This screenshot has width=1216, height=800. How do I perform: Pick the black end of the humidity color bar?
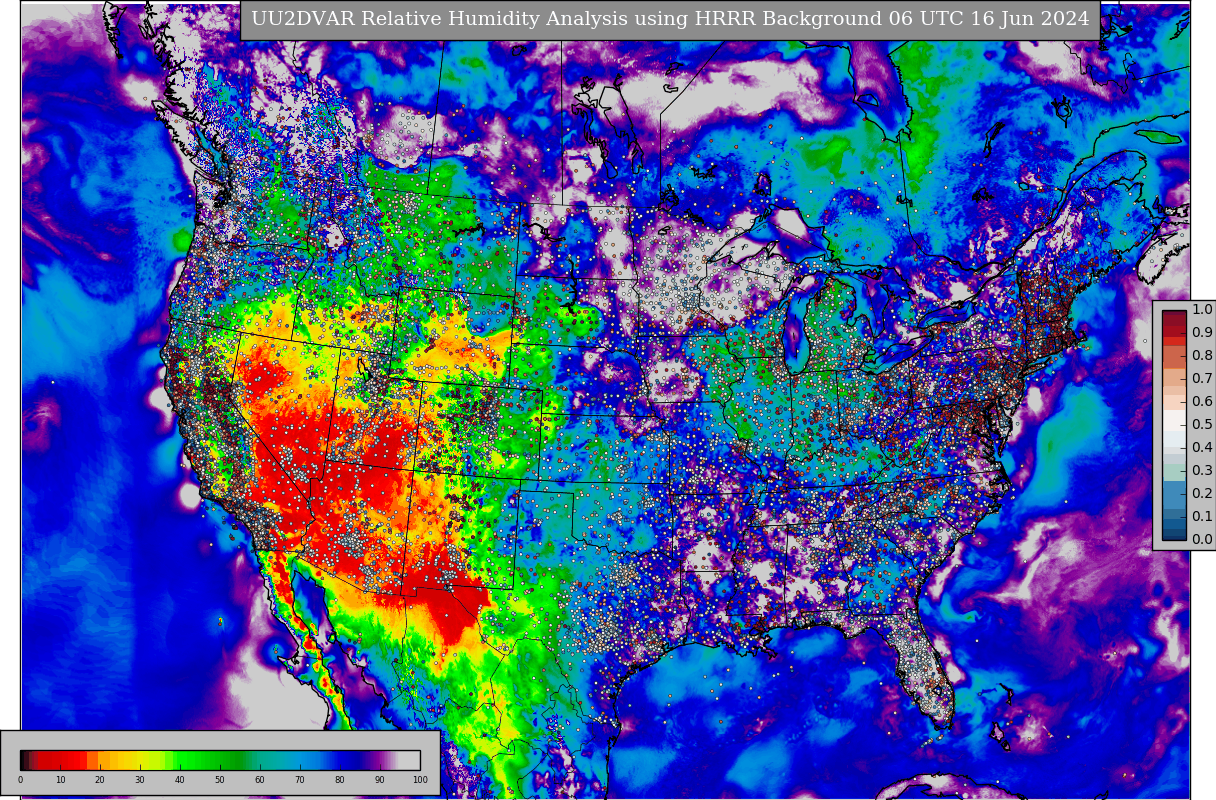[x=24, y=760]
